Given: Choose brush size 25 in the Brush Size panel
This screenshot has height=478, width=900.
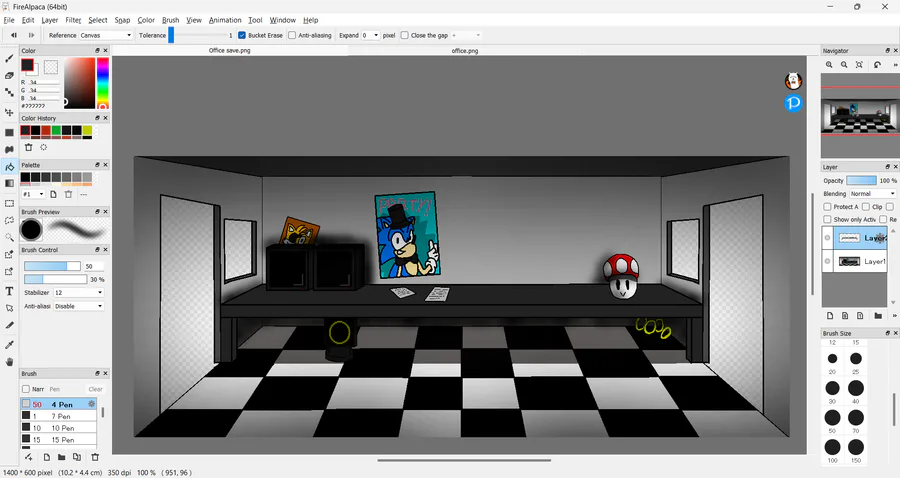Looking at the screenshot, I should click(856, 359).
